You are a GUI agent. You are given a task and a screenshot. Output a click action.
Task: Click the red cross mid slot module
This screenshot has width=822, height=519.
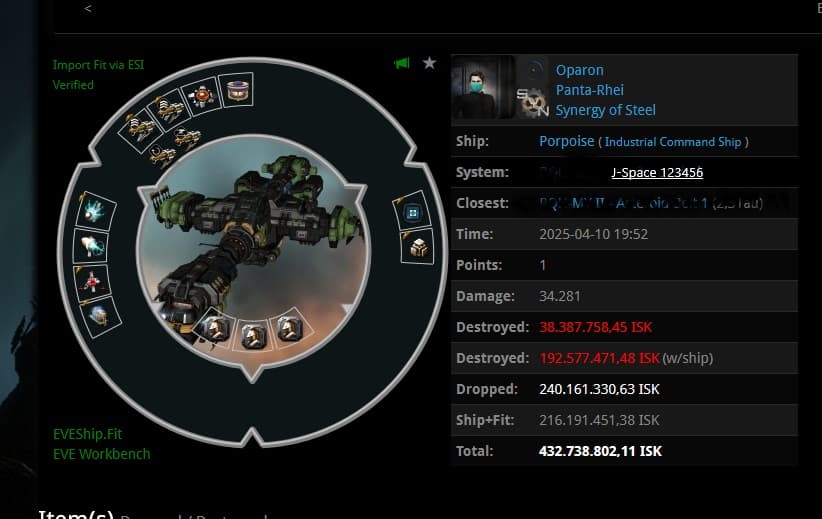click(92, 281)
